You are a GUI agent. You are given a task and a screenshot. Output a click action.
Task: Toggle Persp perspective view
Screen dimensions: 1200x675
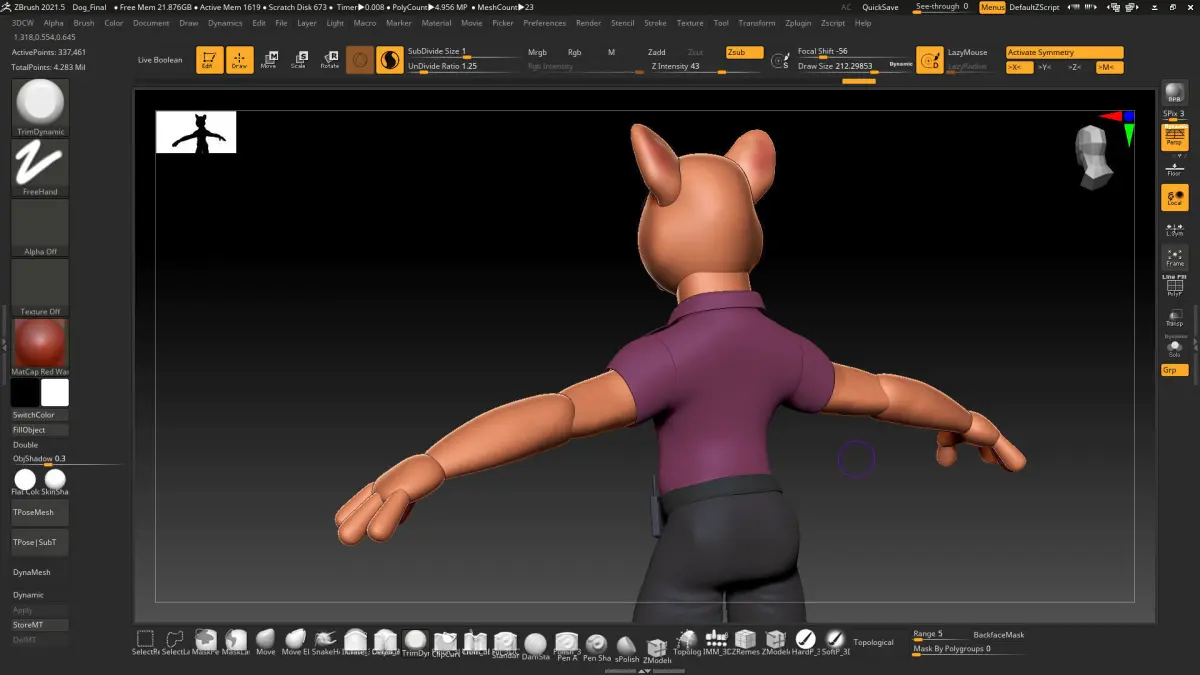(x=1174, y=137)
